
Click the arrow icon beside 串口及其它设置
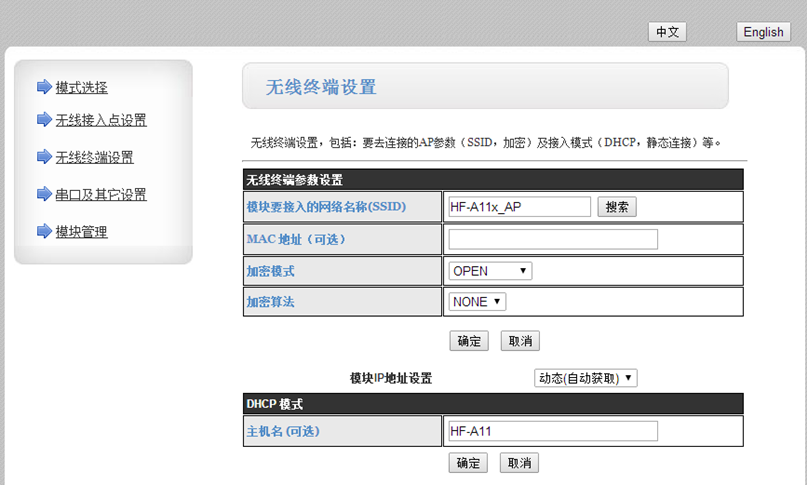tap(43, 194)
